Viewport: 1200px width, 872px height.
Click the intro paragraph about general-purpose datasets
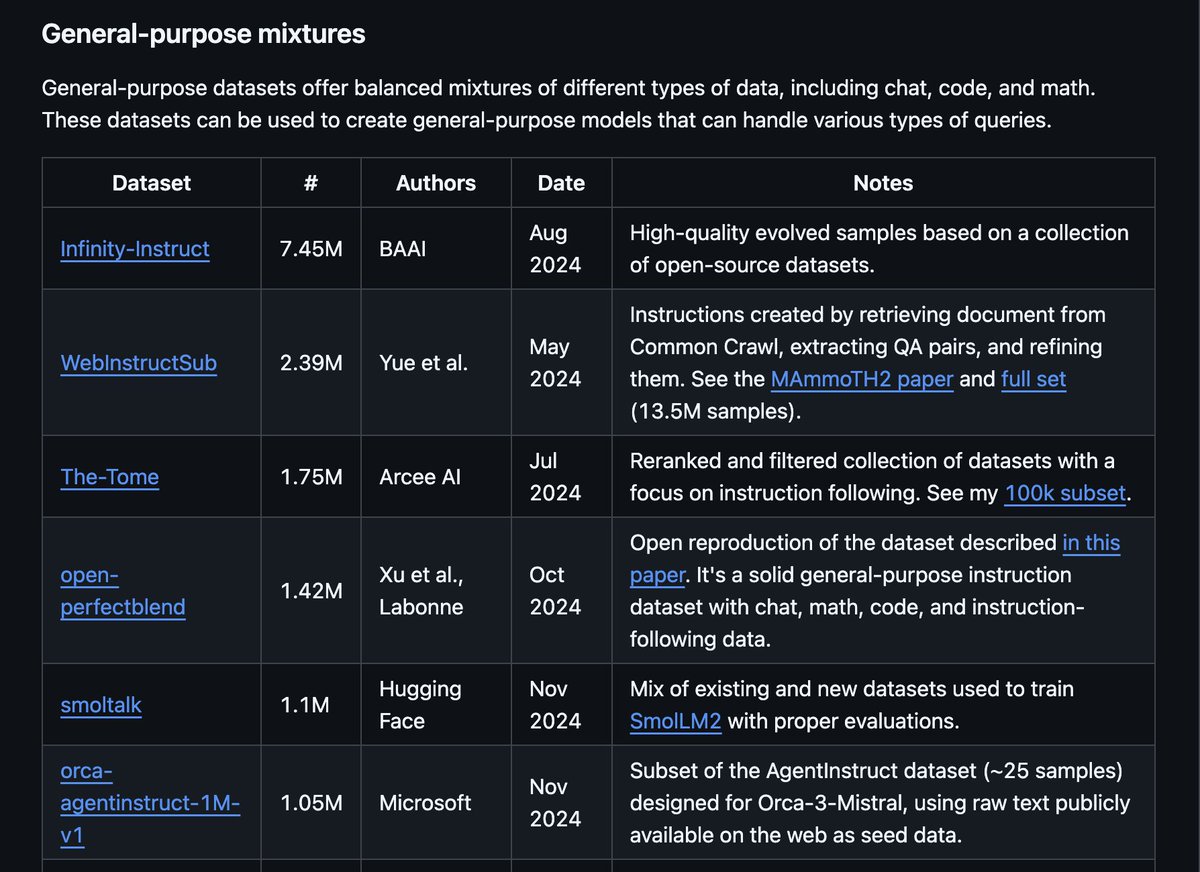tap(569, 105)
